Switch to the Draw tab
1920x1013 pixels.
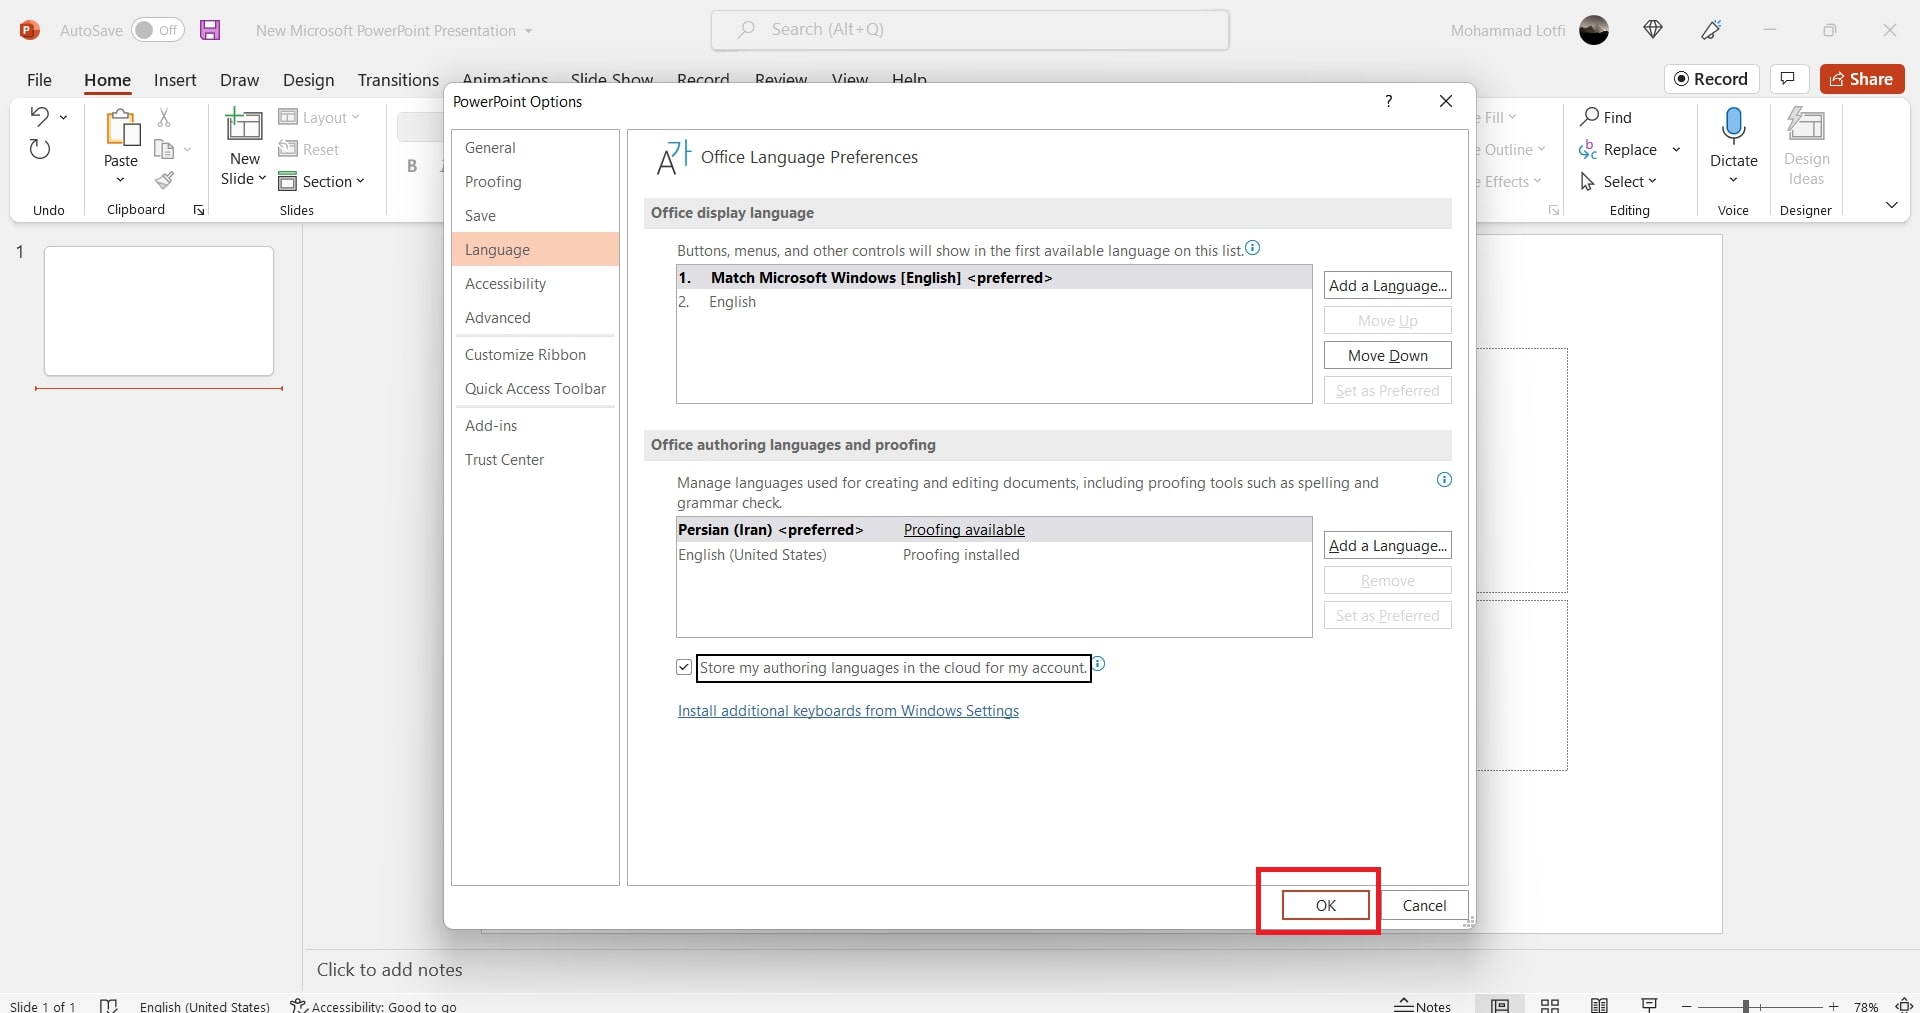pos(239,80)
